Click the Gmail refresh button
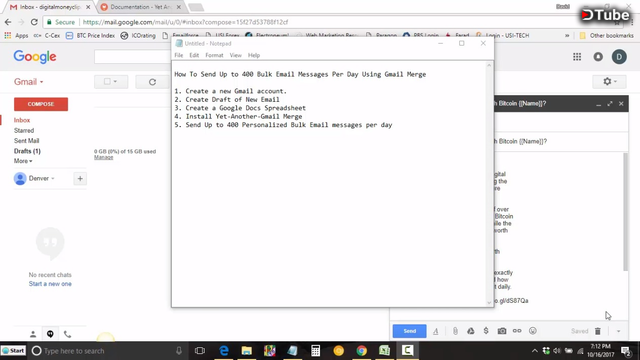 pos(152,82)
